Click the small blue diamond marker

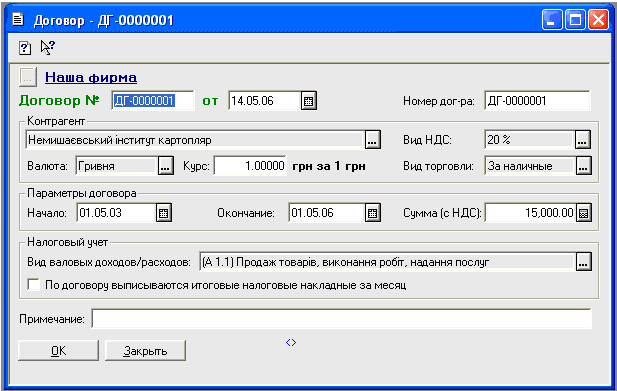(291, 343)
